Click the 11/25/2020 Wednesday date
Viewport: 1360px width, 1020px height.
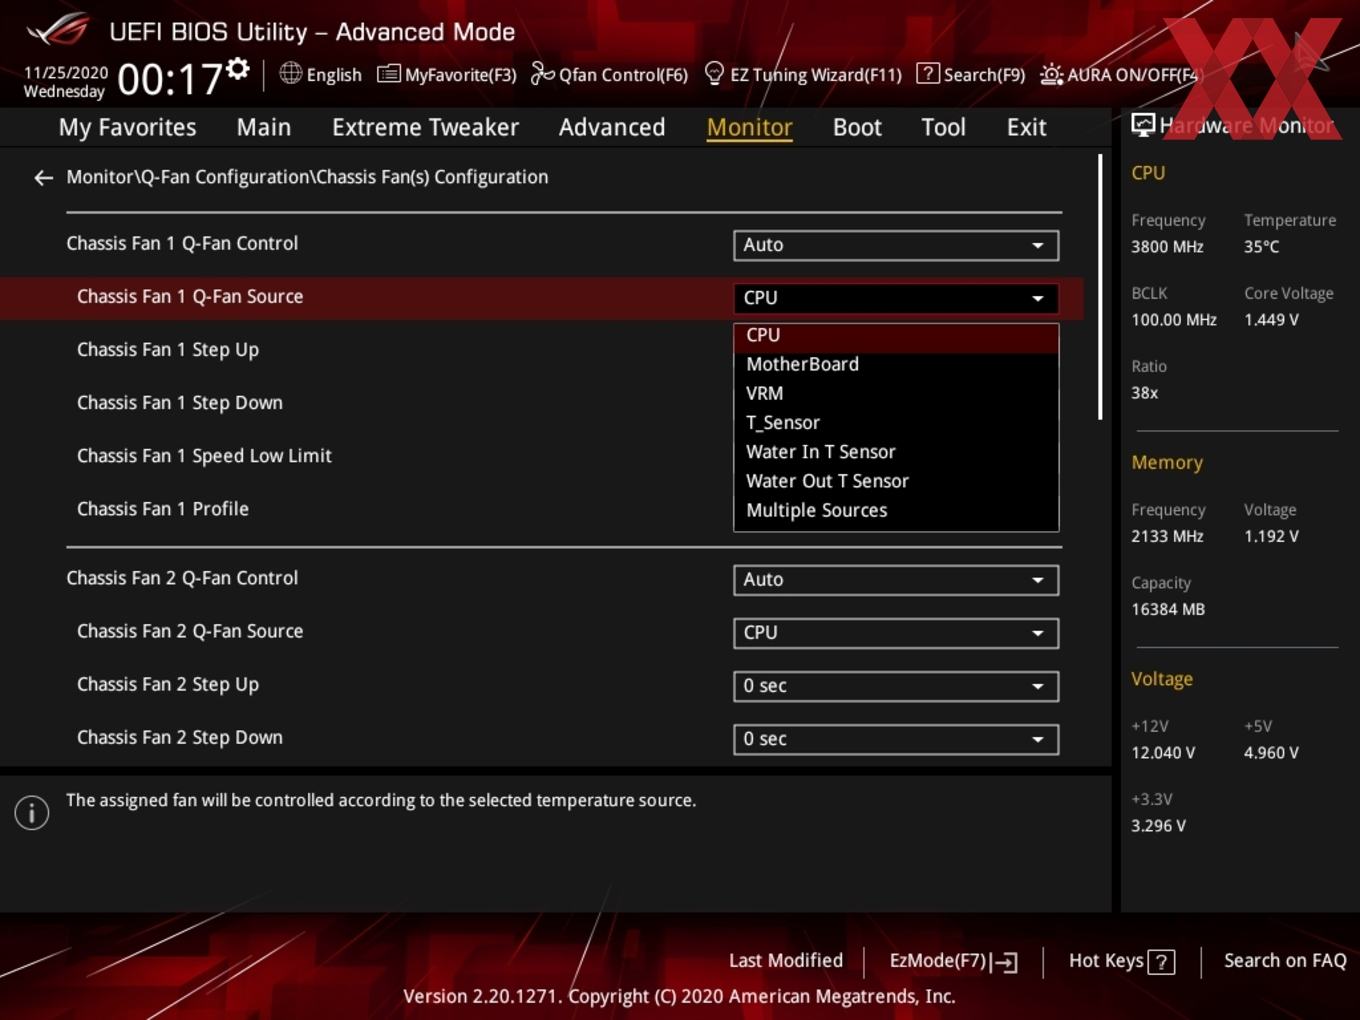65,82
